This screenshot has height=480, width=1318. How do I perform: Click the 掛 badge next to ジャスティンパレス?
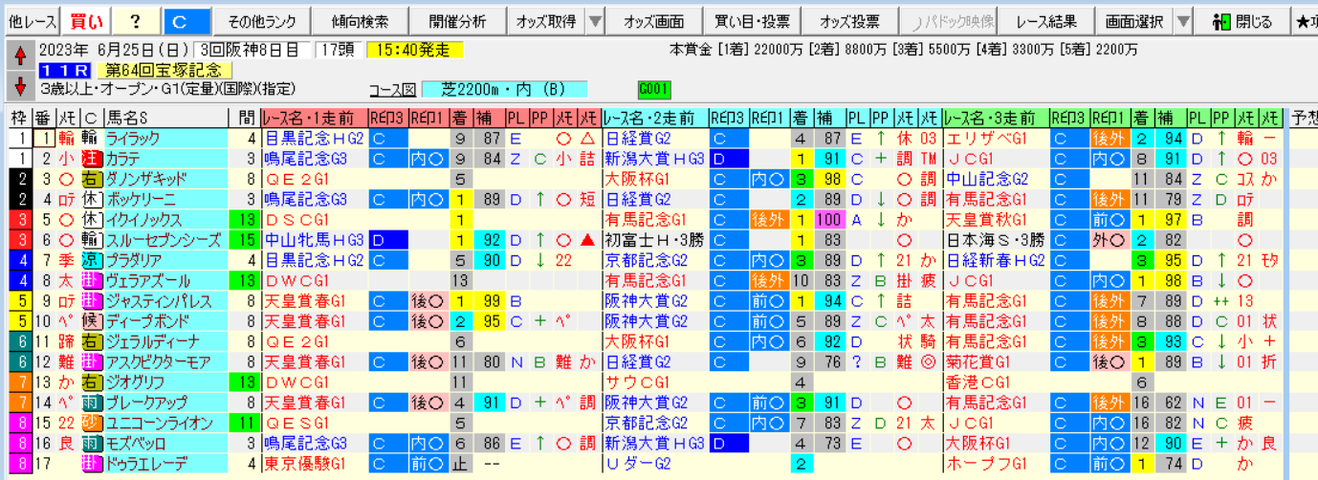(90, 301)
